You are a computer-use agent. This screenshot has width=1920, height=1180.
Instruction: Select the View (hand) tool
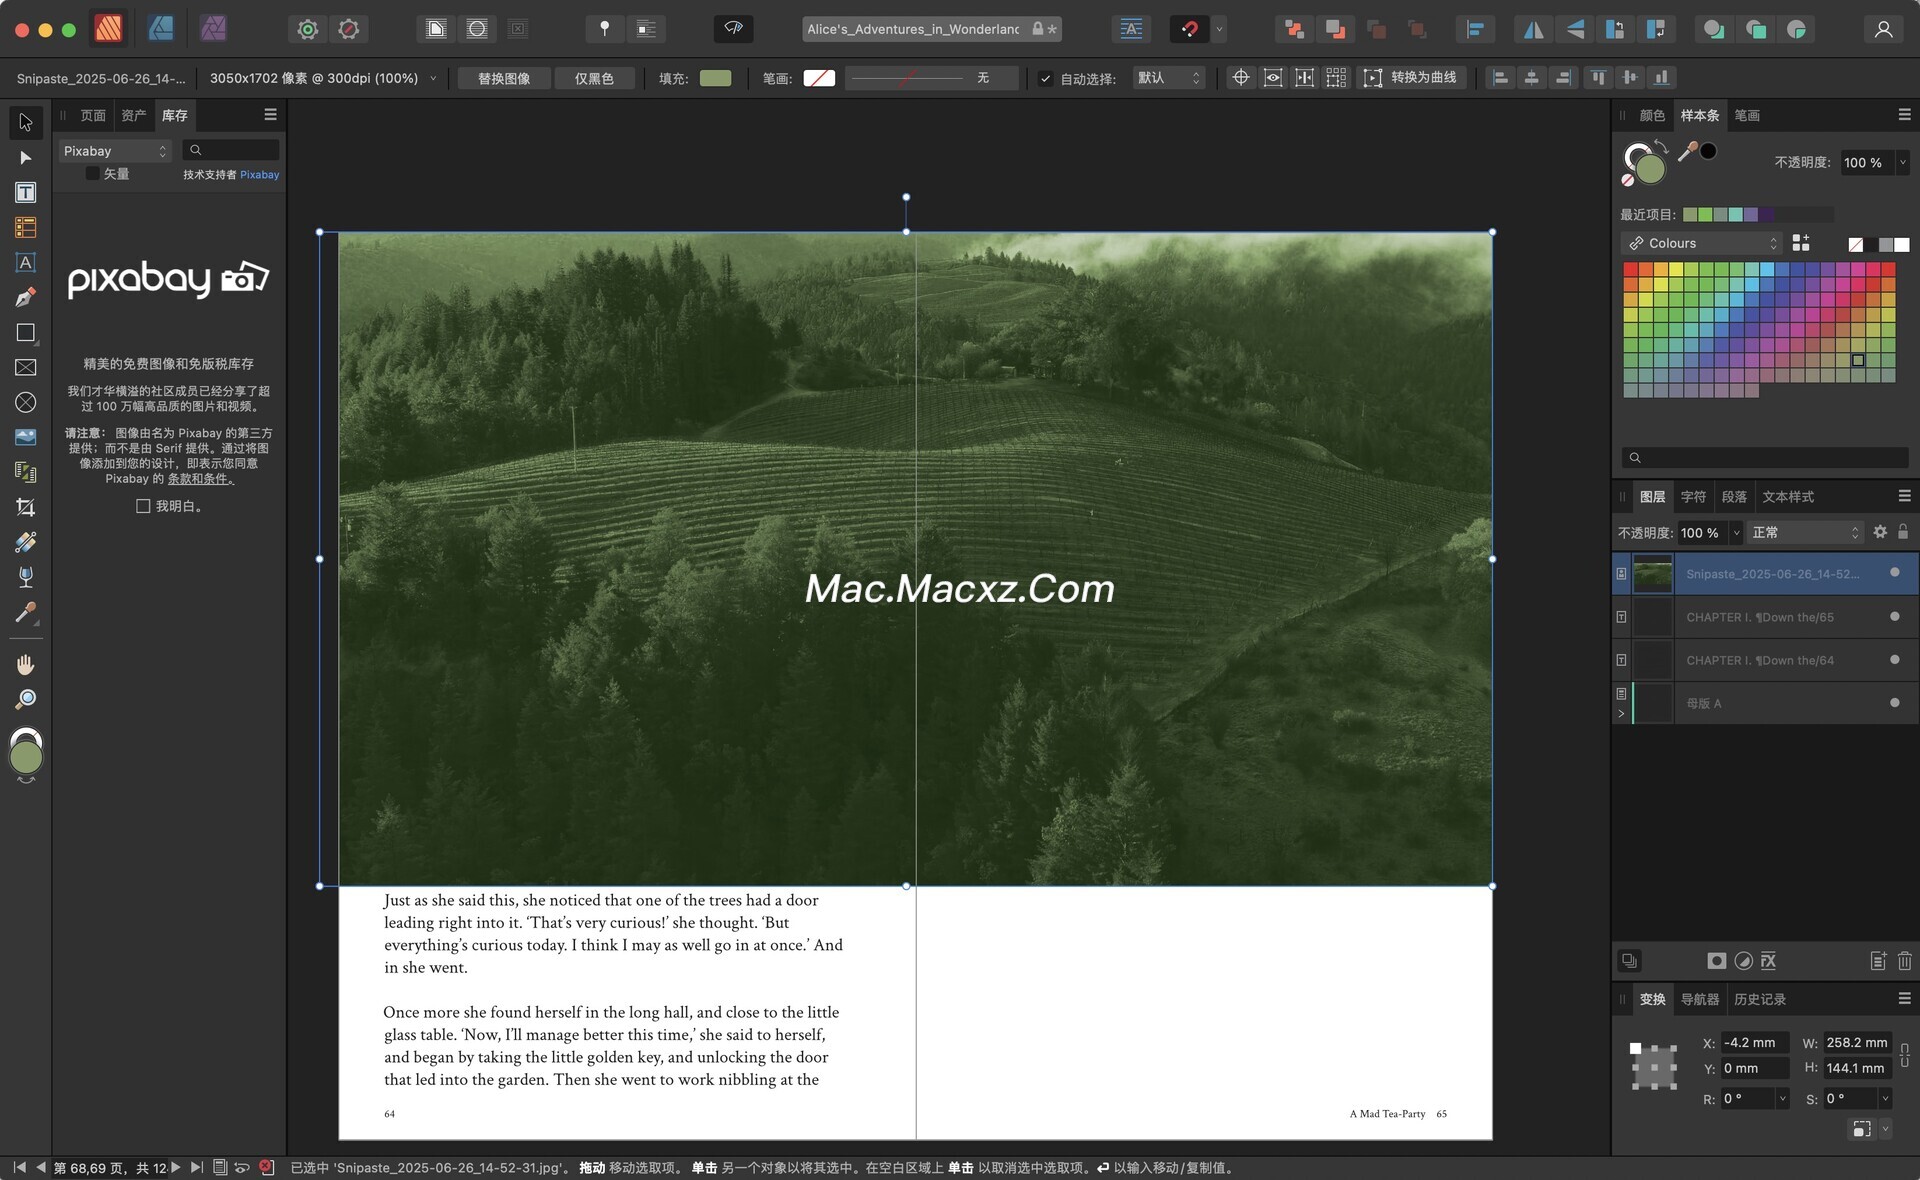tap(25, 664)
